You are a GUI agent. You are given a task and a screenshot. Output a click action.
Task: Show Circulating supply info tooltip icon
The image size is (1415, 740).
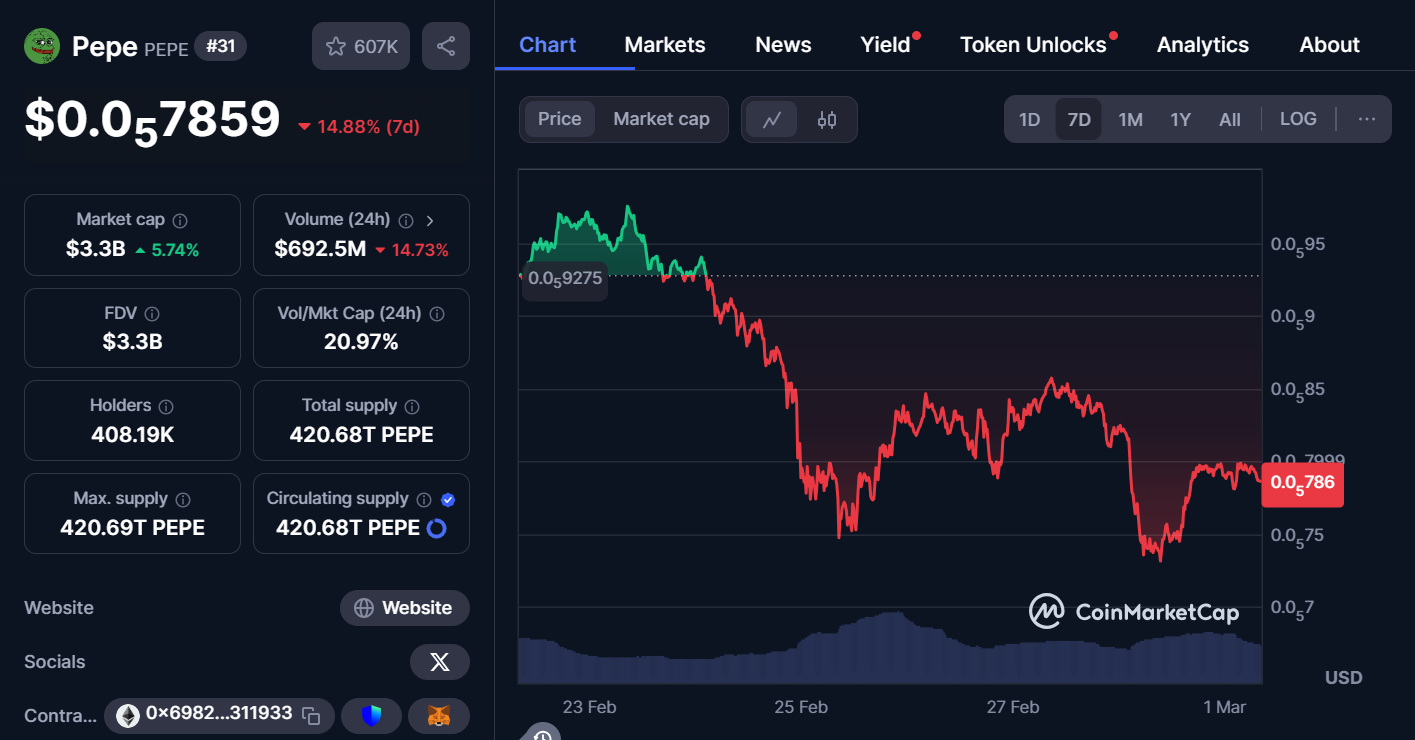[x=424, y=499]
